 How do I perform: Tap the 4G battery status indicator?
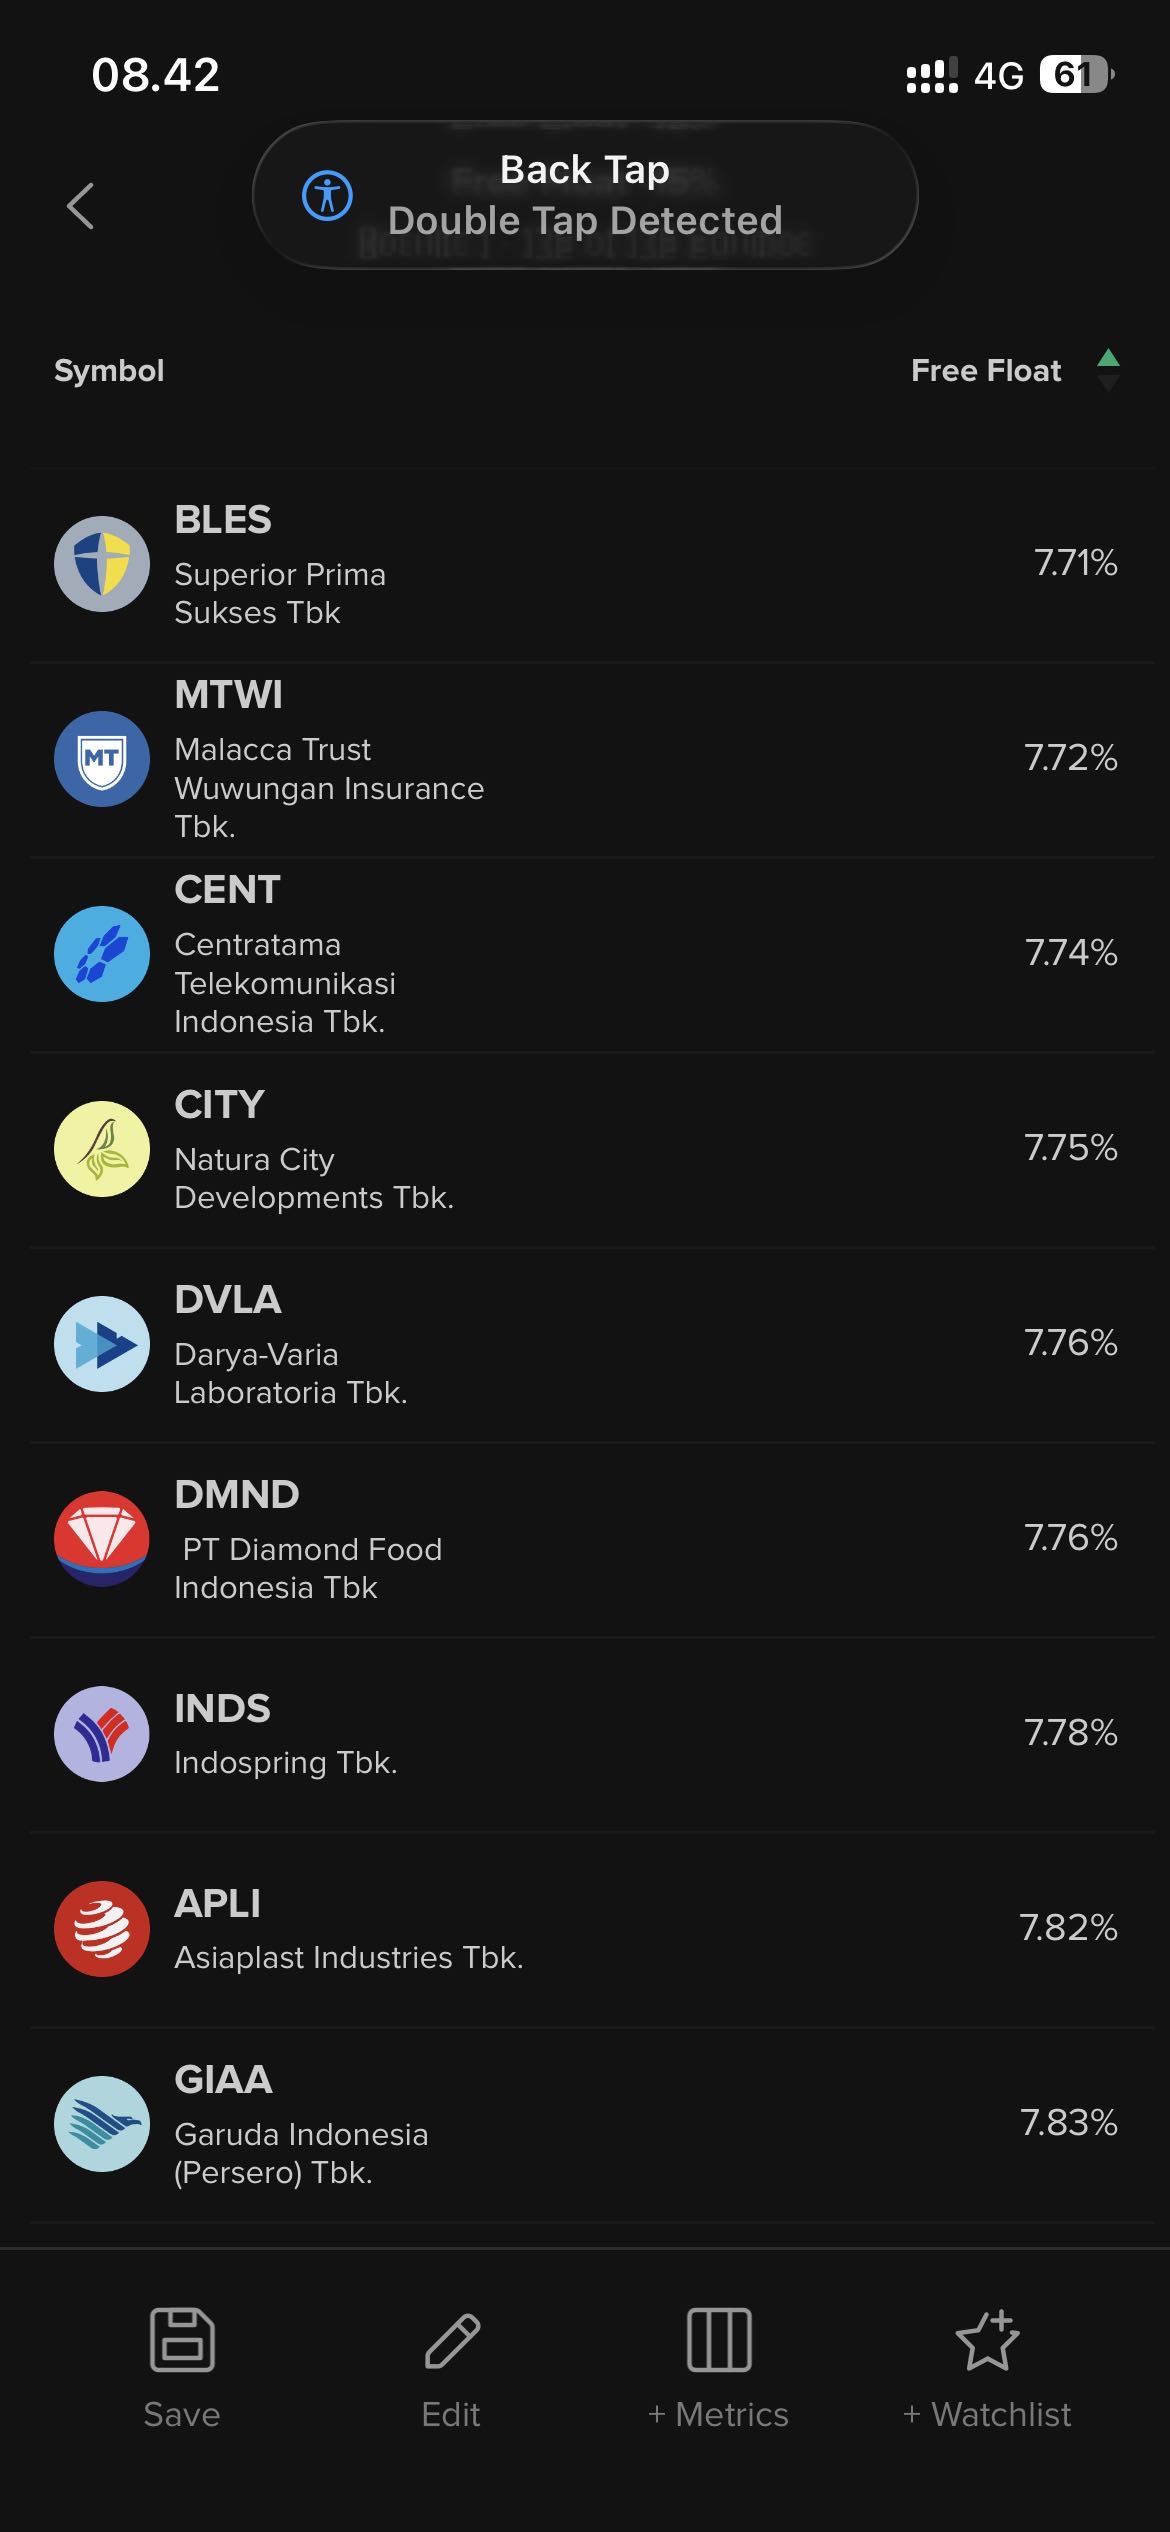tap(1076, 75)
